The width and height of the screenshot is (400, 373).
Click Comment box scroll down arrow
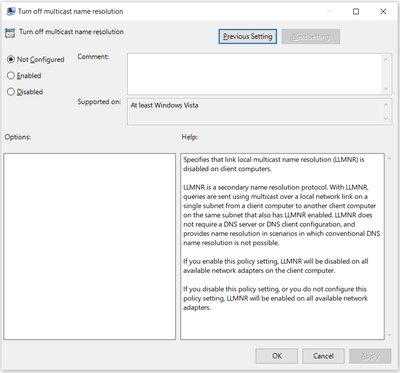point(386,89)
